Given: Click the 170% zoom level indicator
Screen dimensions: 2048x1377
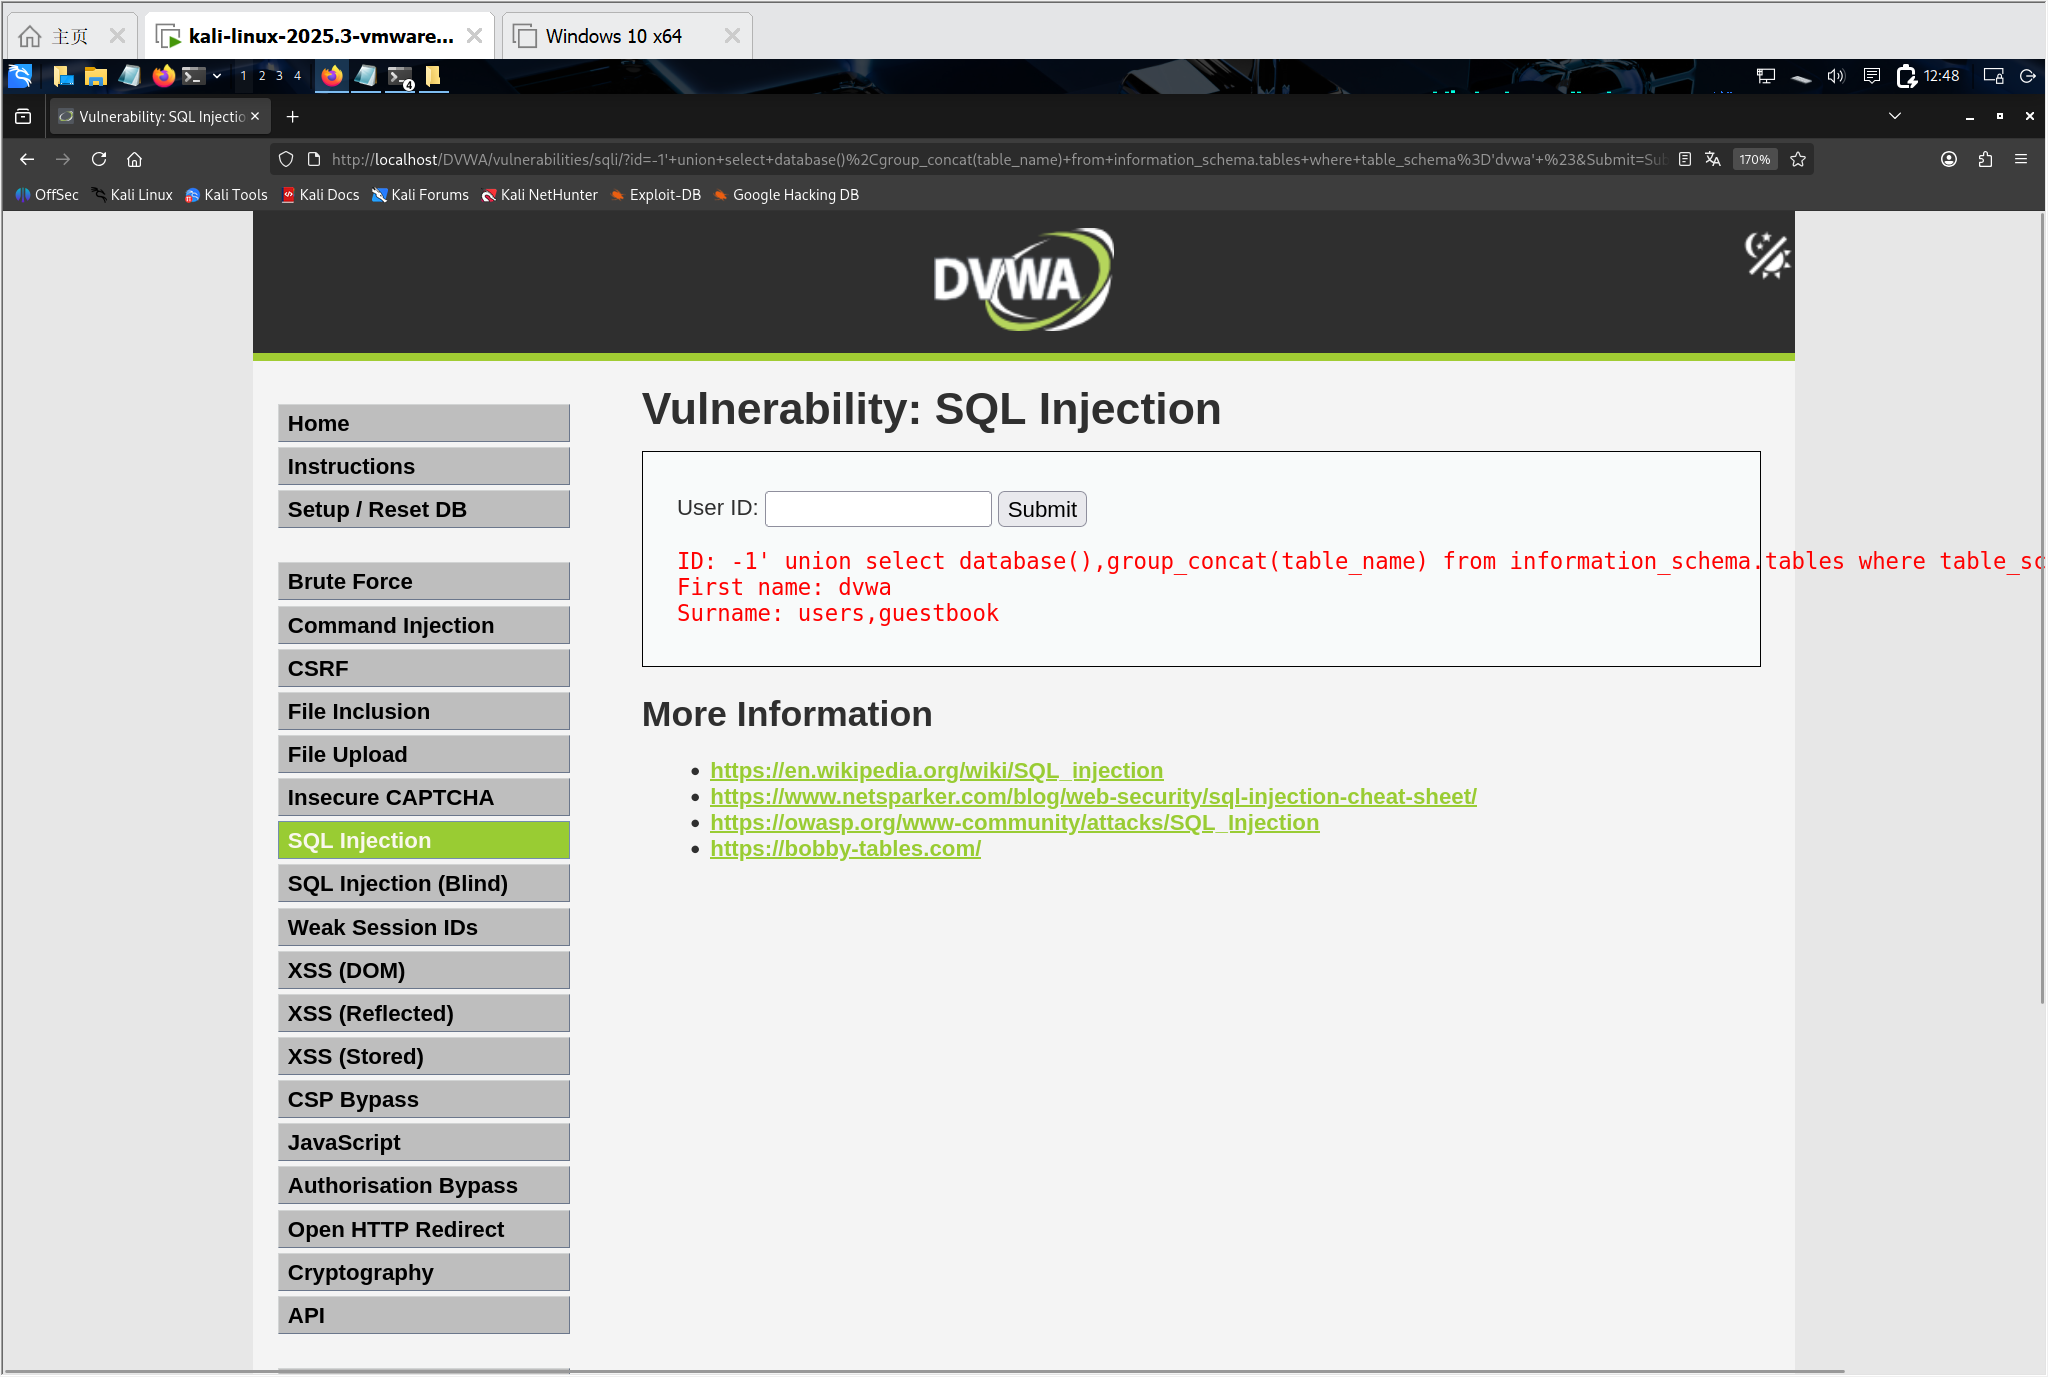Looking at the screenshot, I should coord(1754,159).
